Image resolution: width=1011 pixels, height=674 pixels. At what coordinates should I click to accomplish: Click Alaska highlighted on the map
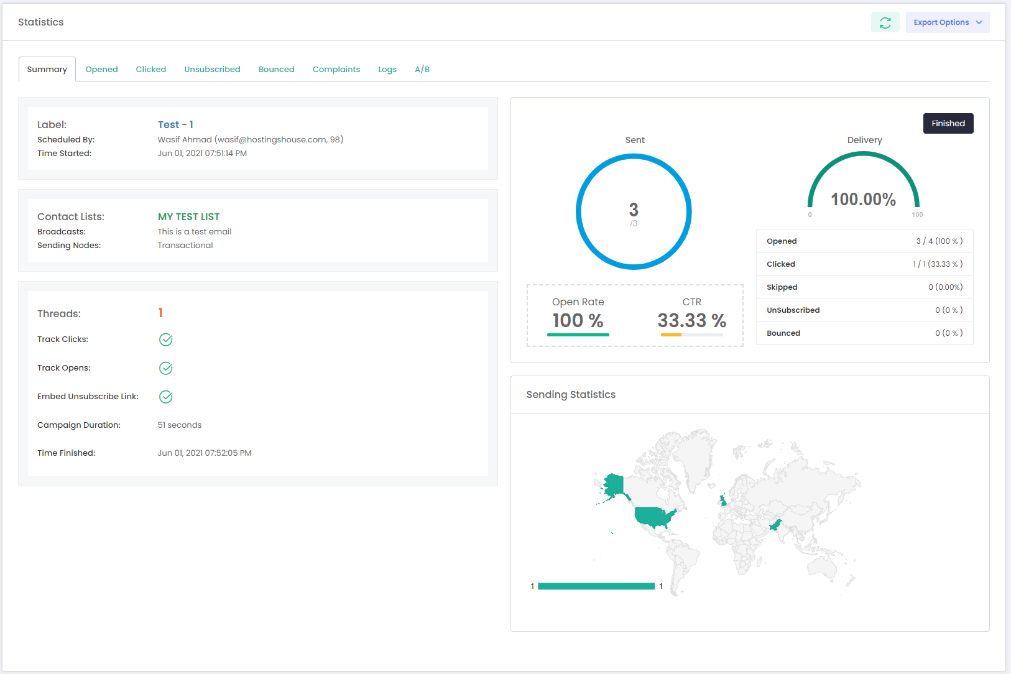[614, 486]
